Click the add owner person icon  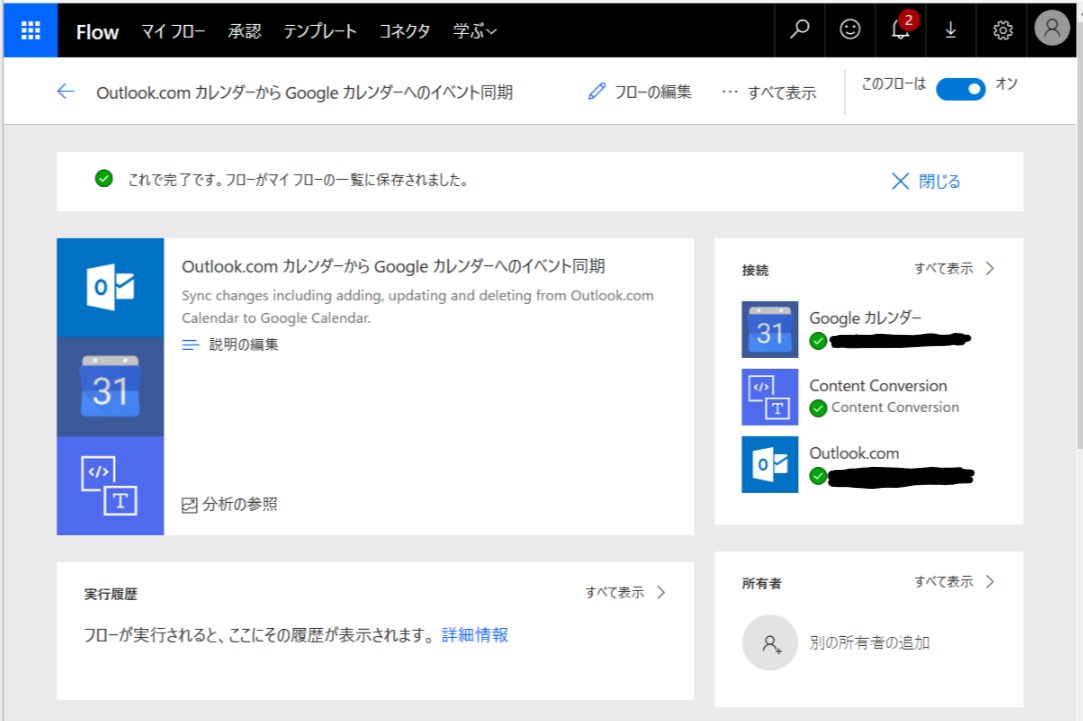(770, 643)
